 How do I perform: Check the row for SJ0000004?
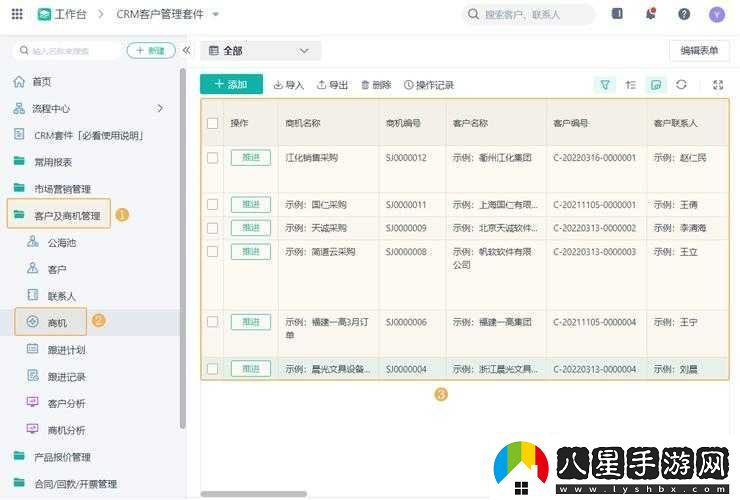[212, 369]
